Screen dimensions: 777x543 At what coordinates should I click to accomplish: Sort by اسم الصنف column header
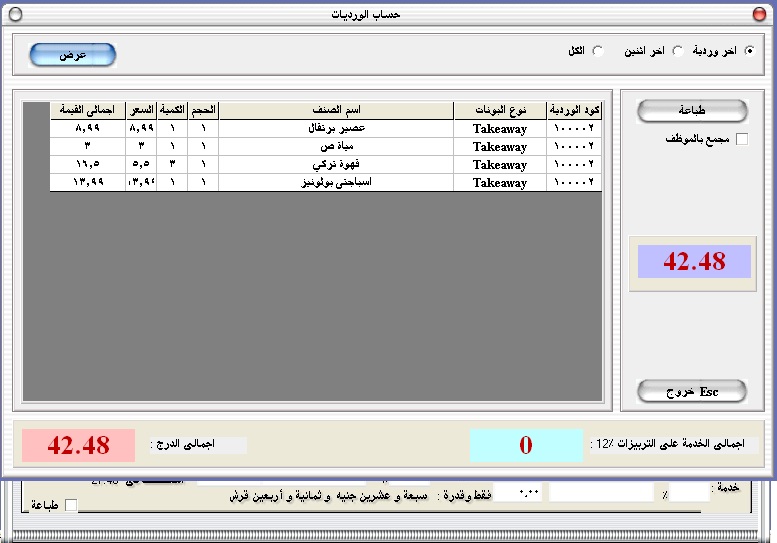click(335, 110)
